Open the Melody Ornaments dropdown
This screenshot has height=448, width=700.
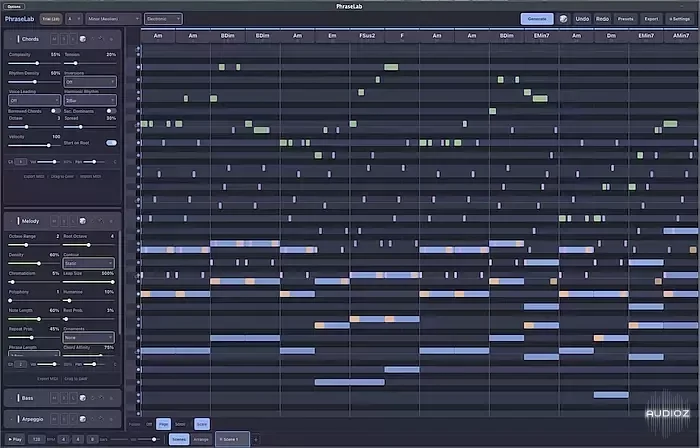point(88,337)
